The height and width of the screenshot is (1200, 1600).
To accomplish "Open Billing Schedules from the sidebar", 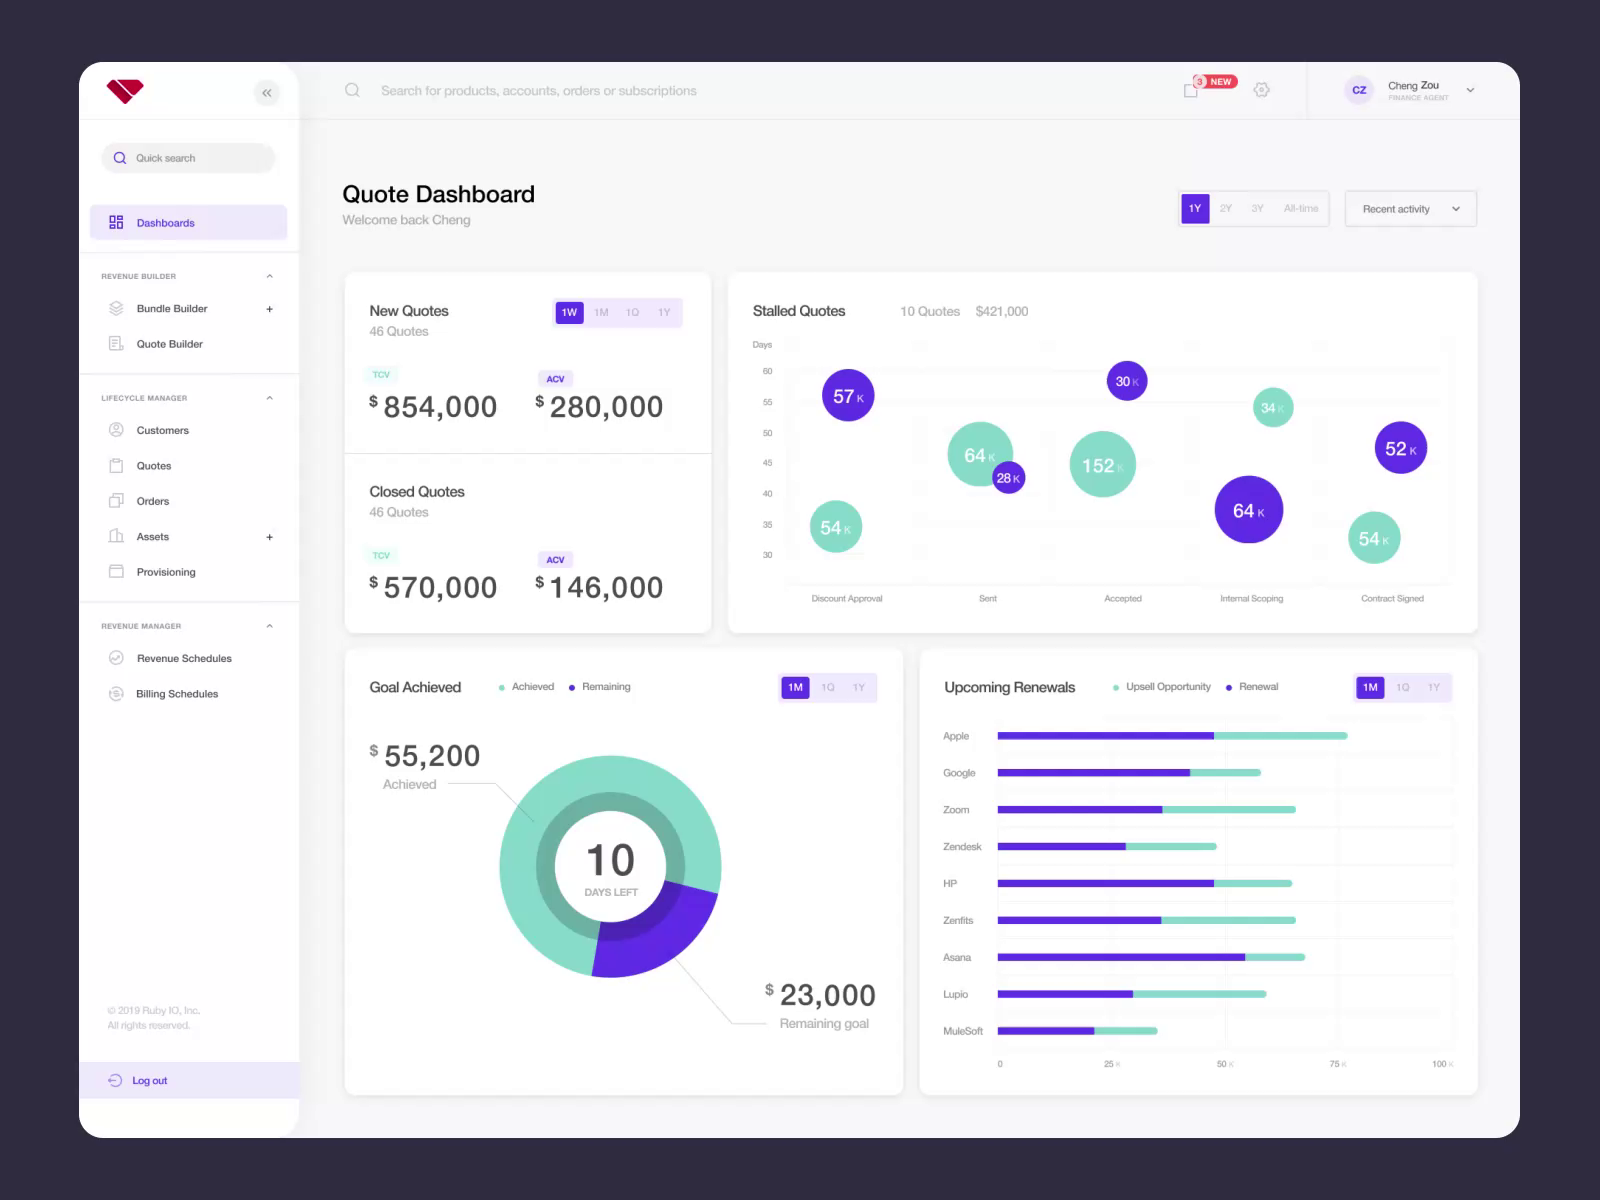I will (177, 693).
